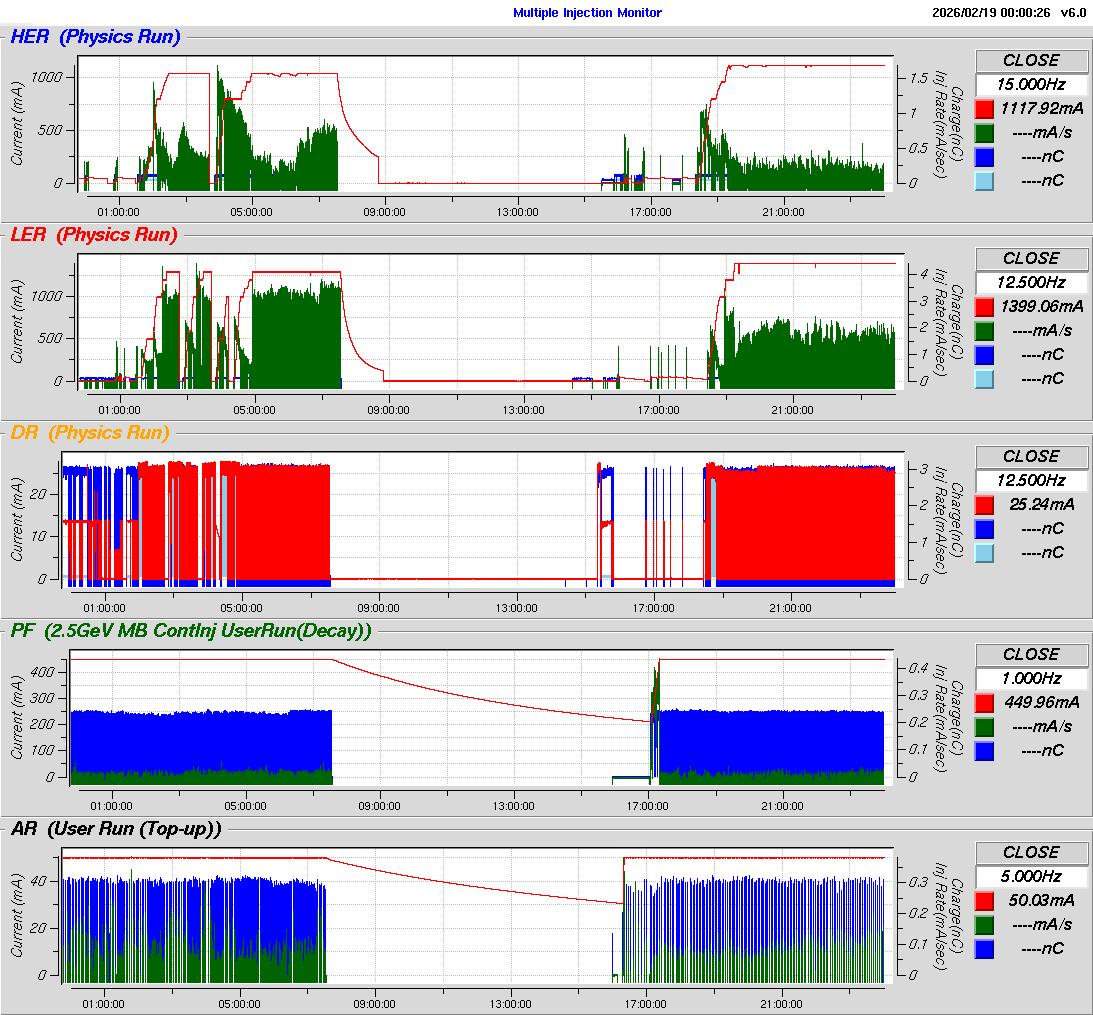Click CLOSE button for PF panel
1093x1015 pixels.
(x=1031, y=655)
